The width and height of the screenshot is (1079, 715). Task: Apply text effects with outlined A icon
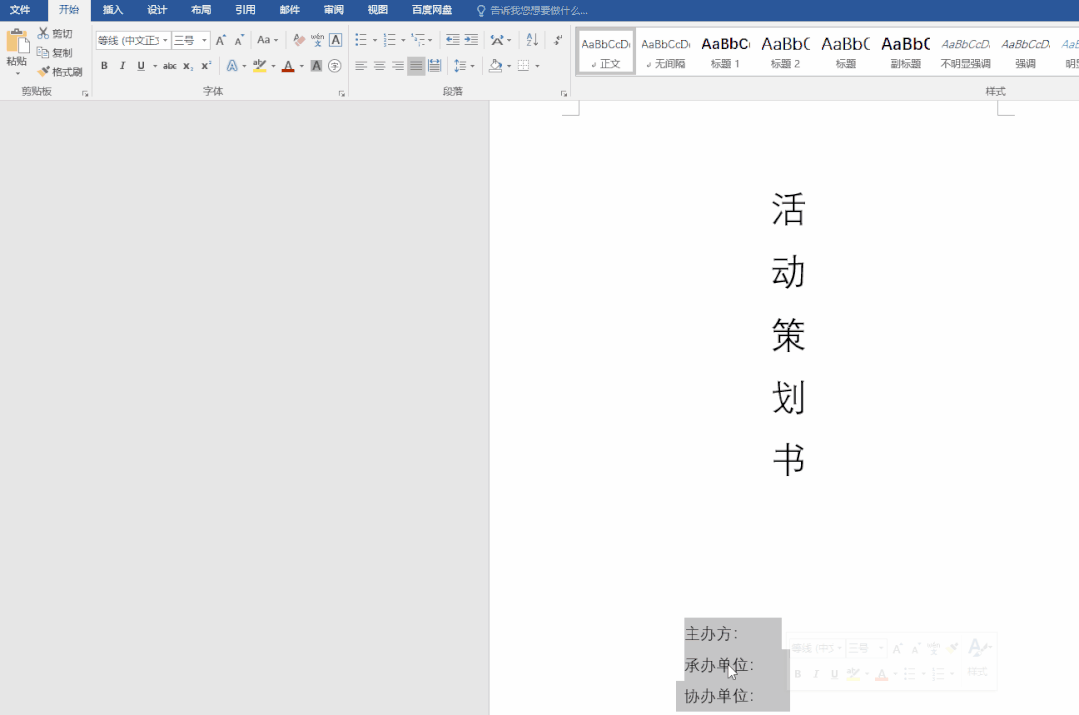coord(232,66)
